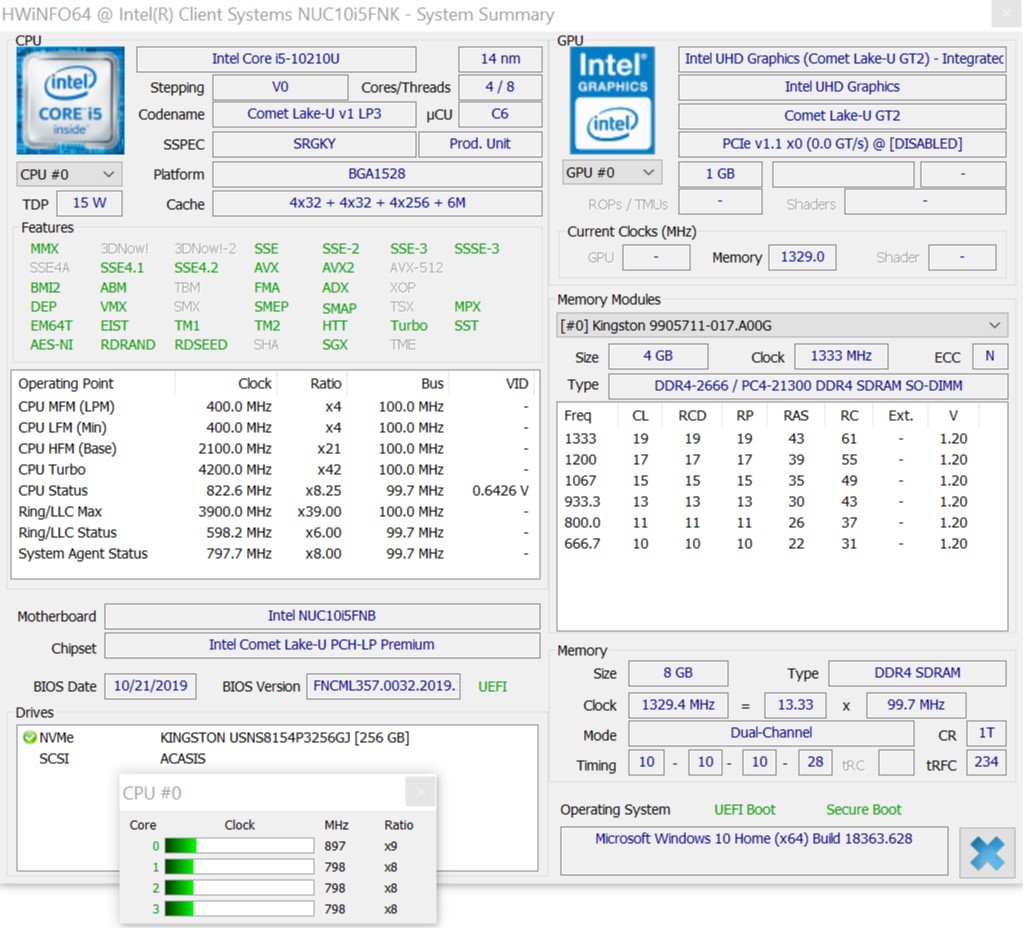
Task: Click the Core 0 clock bar
Action: [239, 846]
